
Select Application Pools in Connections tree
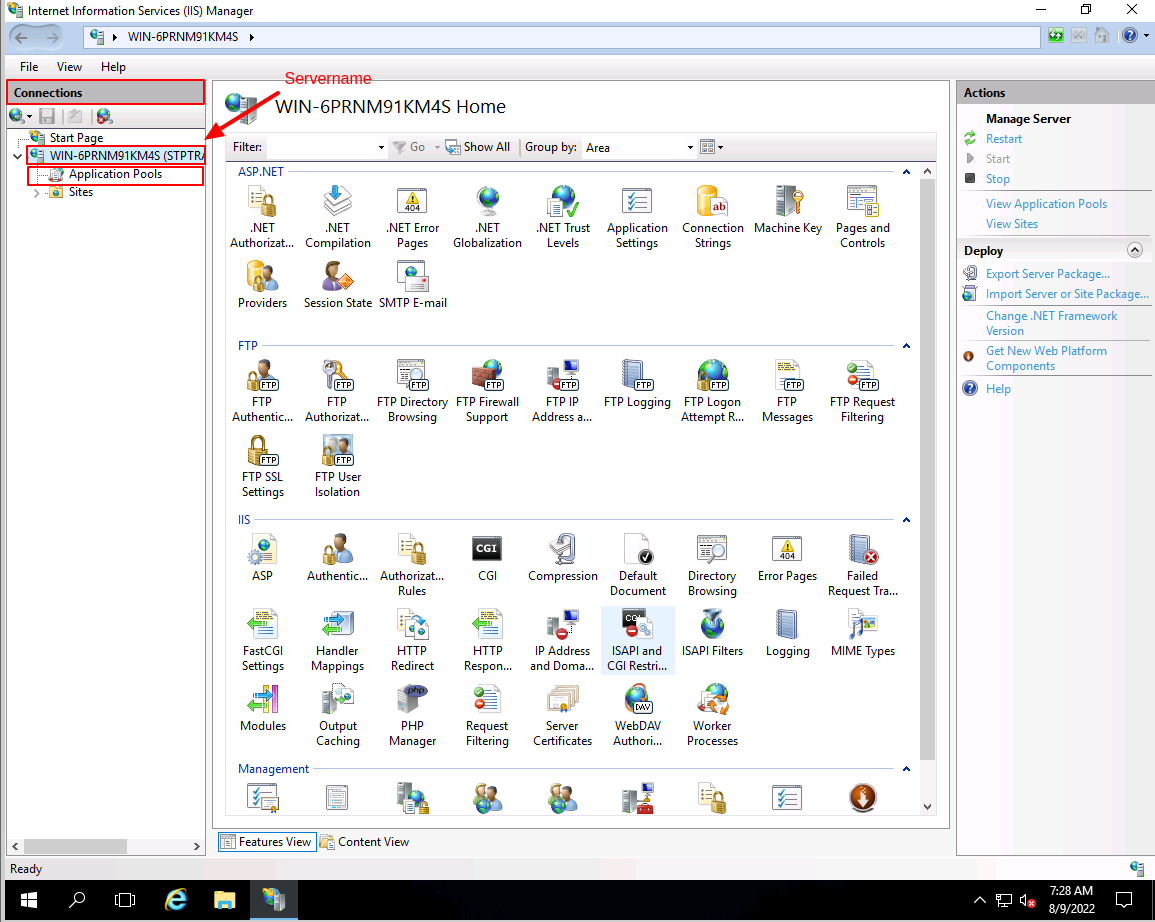(115, 175)
